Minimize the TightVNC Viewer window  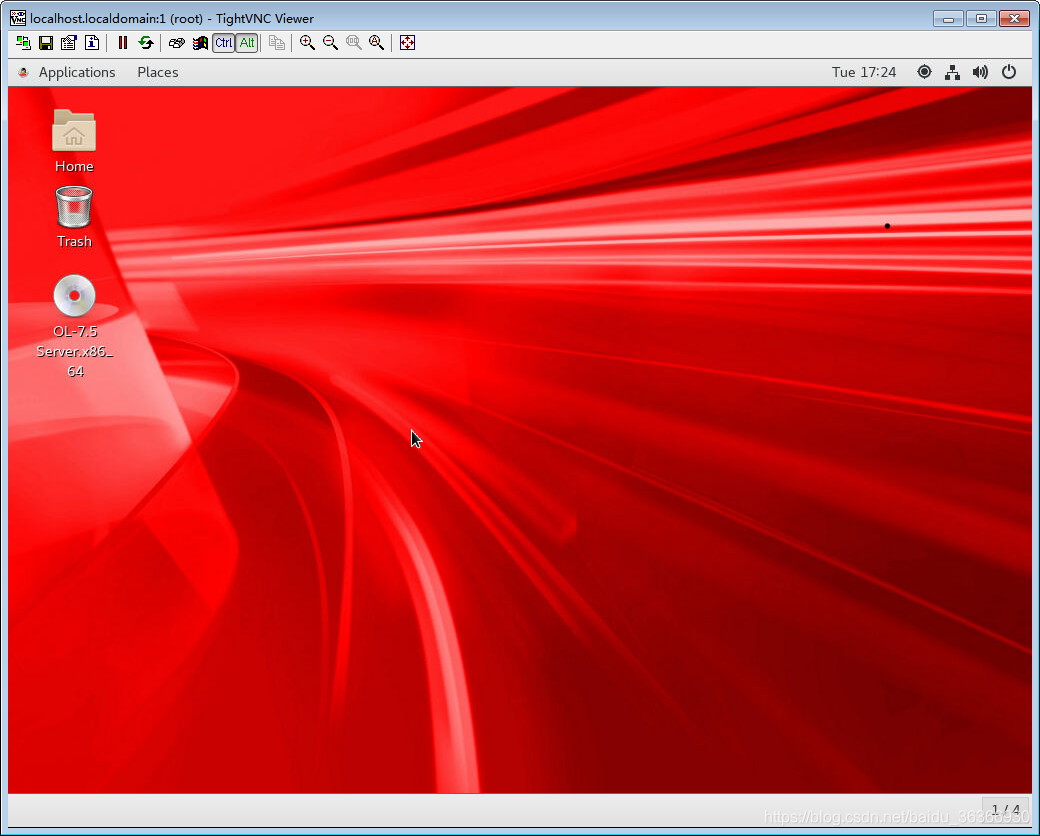point(948,19)
